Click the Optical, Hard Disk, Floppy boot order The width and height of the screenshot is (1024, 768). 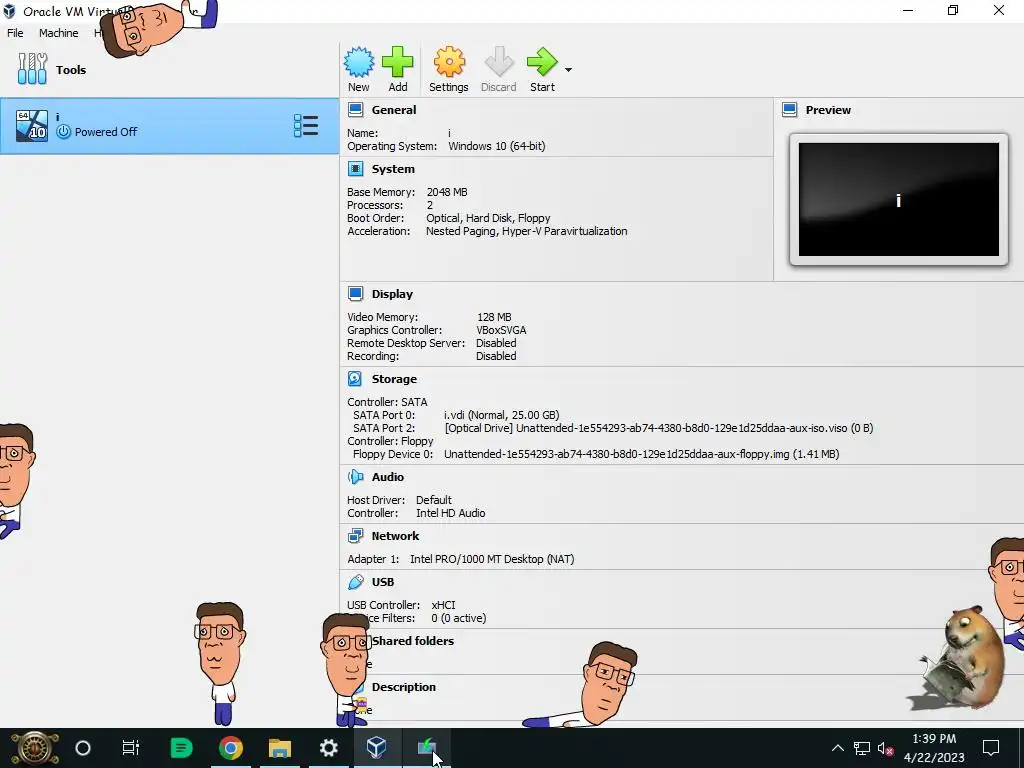[x=488, y=218]
